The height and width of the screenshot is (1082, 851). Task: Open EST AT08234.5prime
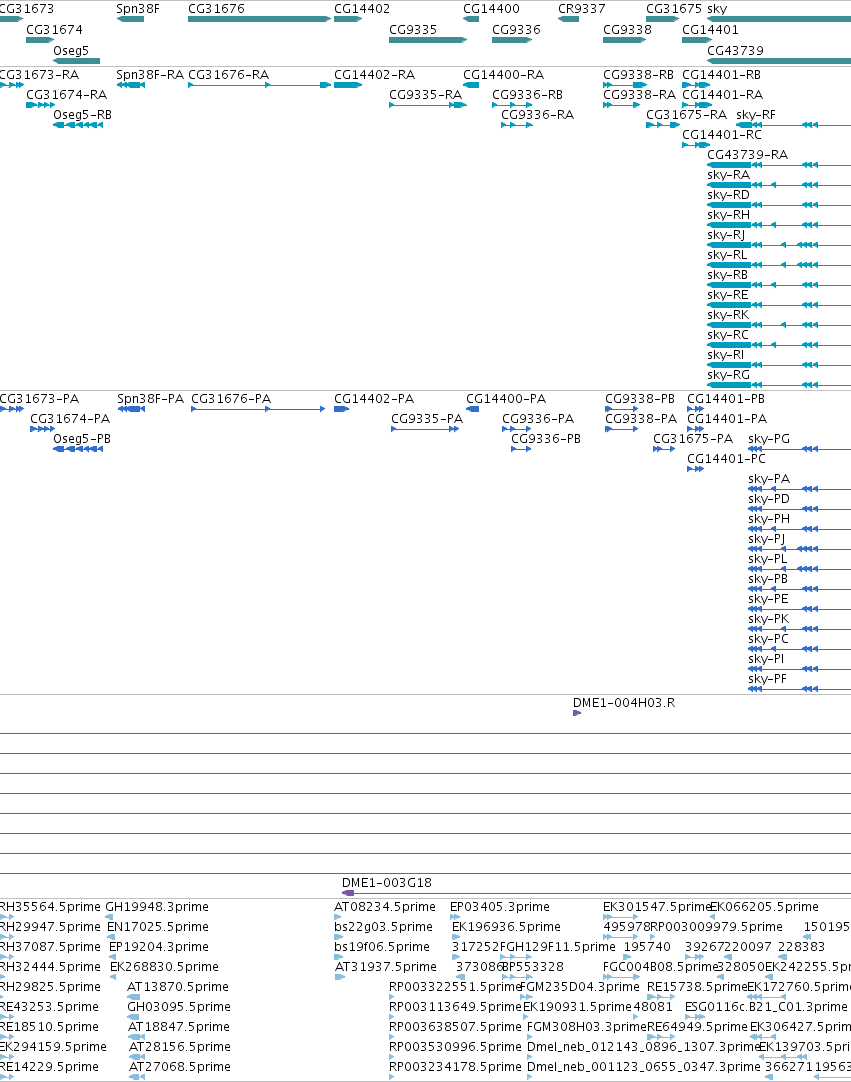(338, 917)
